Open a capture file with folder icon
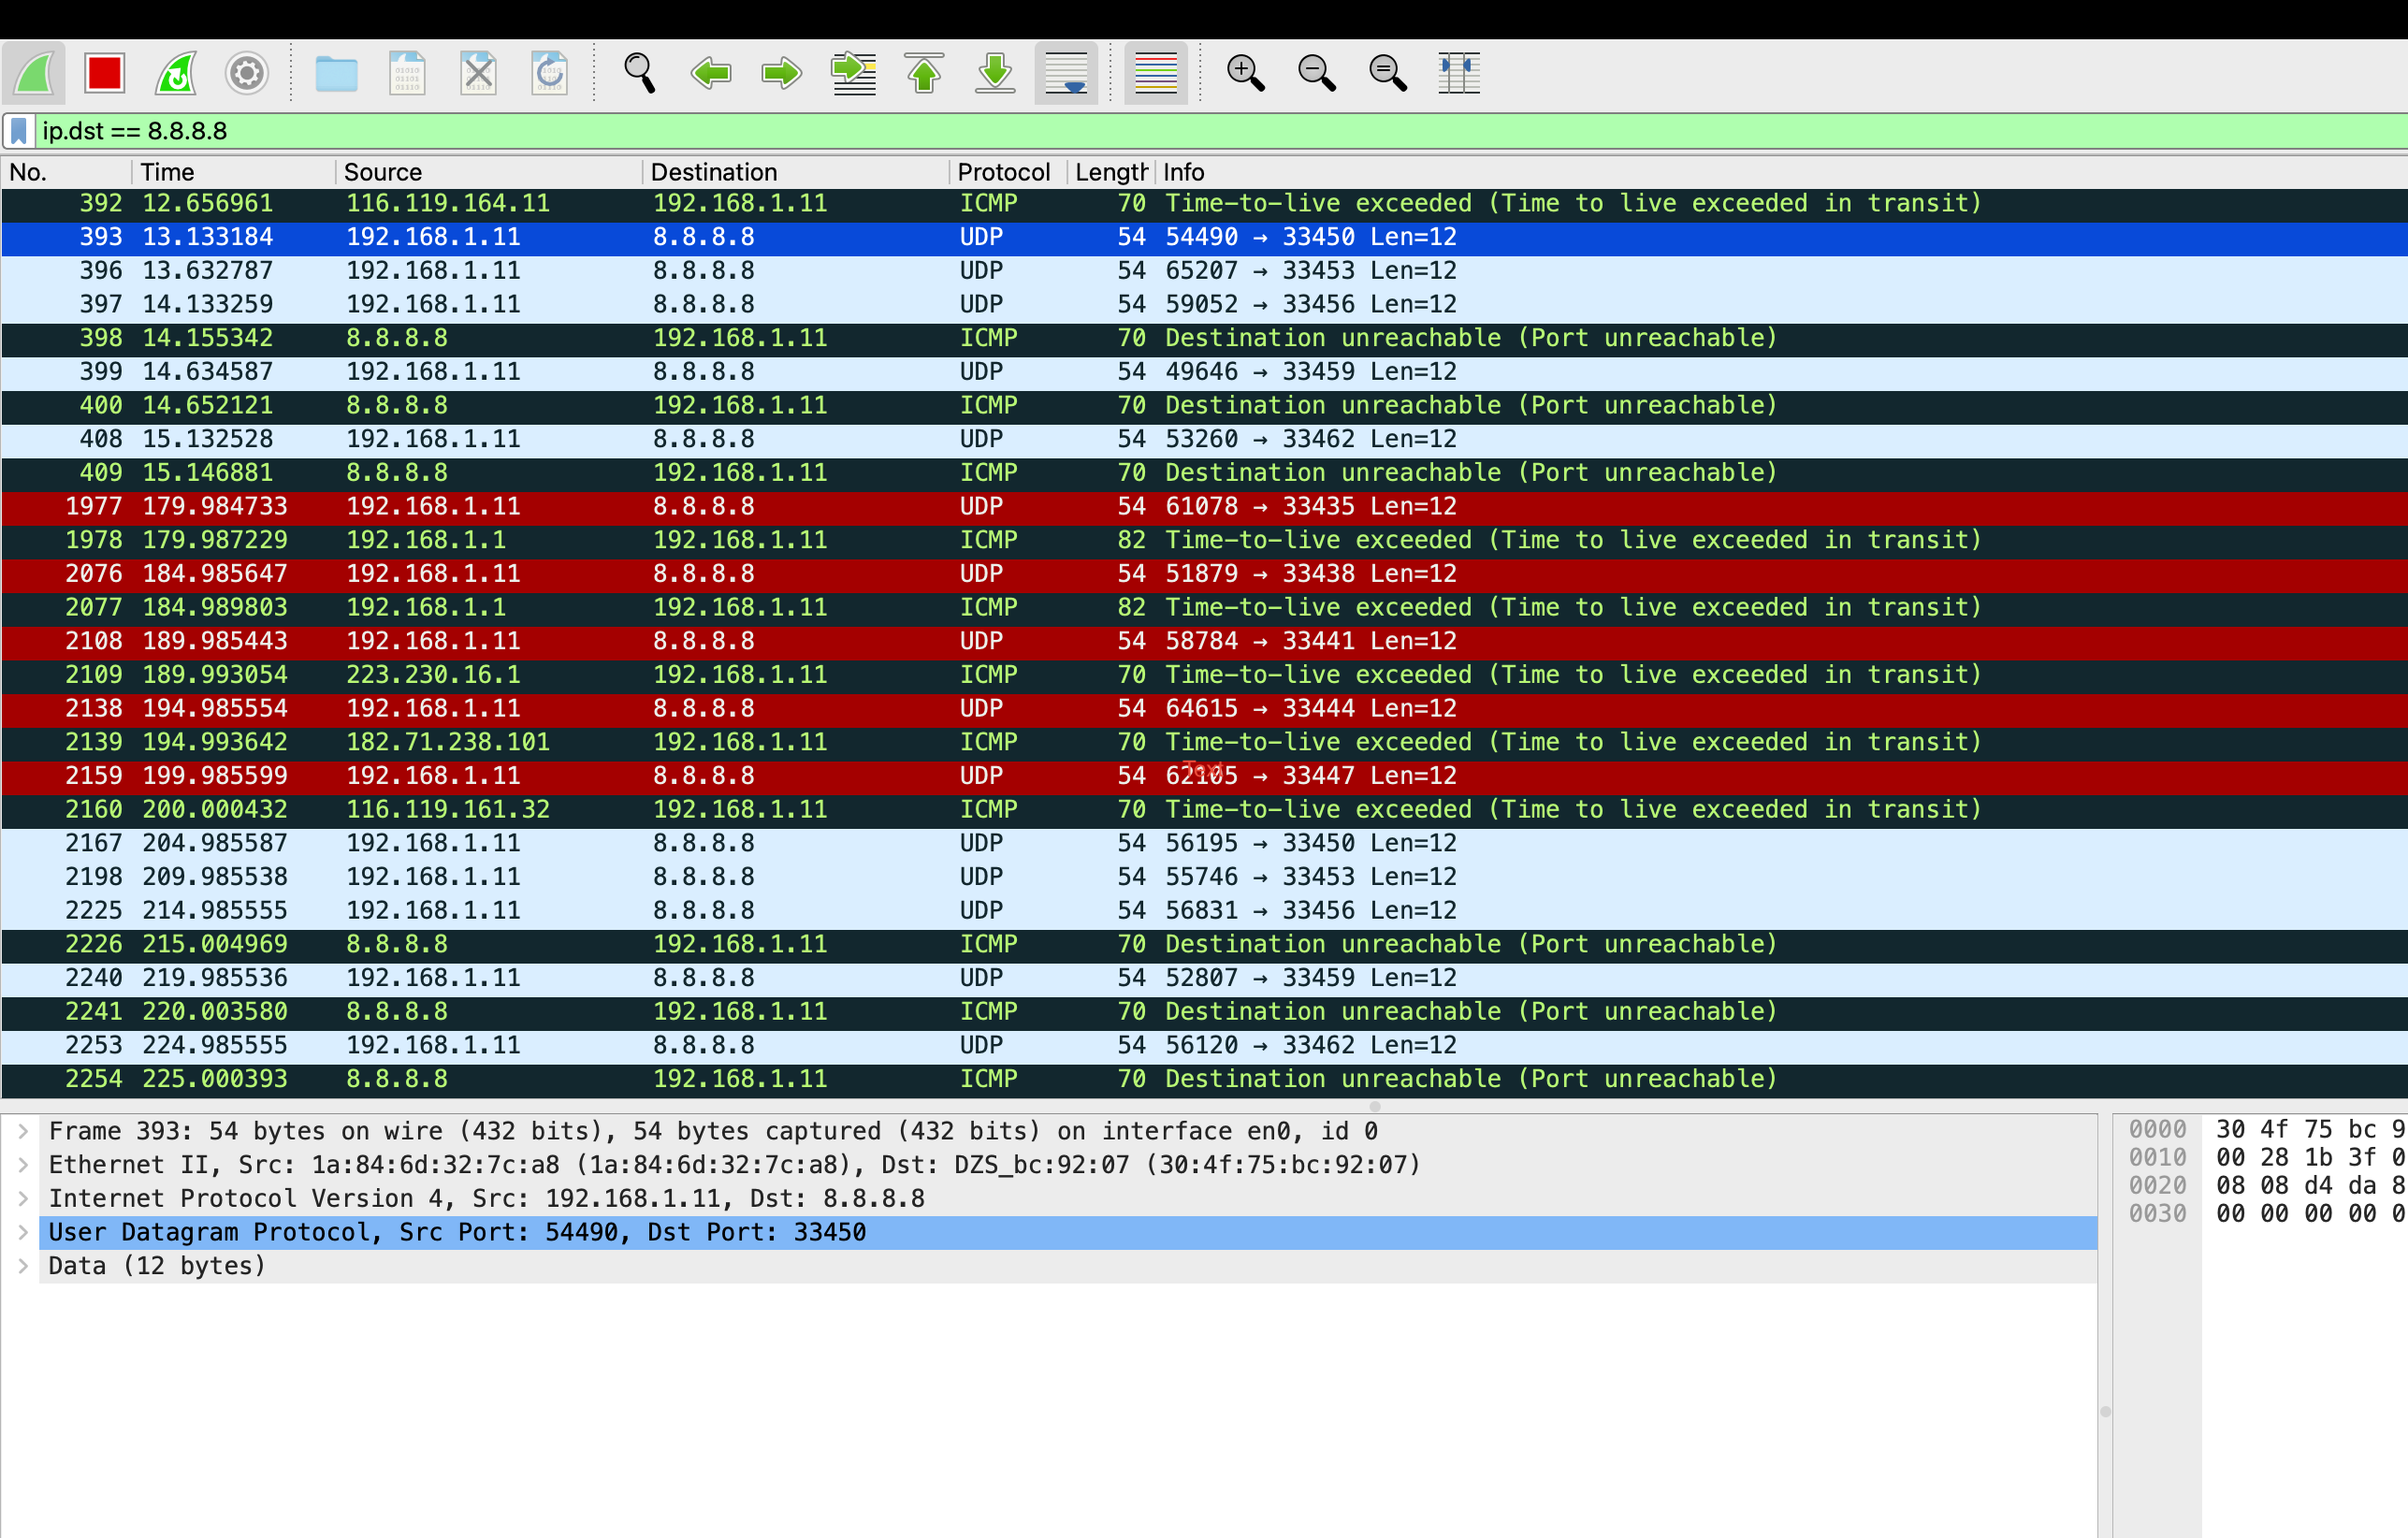Screen dimensions: 2408x1538 click(336, 73)
